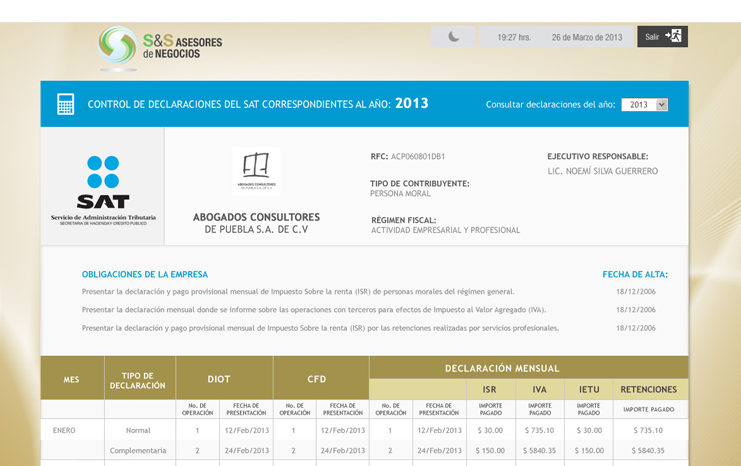The image size is (741, 466).
Task: Open the year 2013 dropdown
Action: (645, 104)
